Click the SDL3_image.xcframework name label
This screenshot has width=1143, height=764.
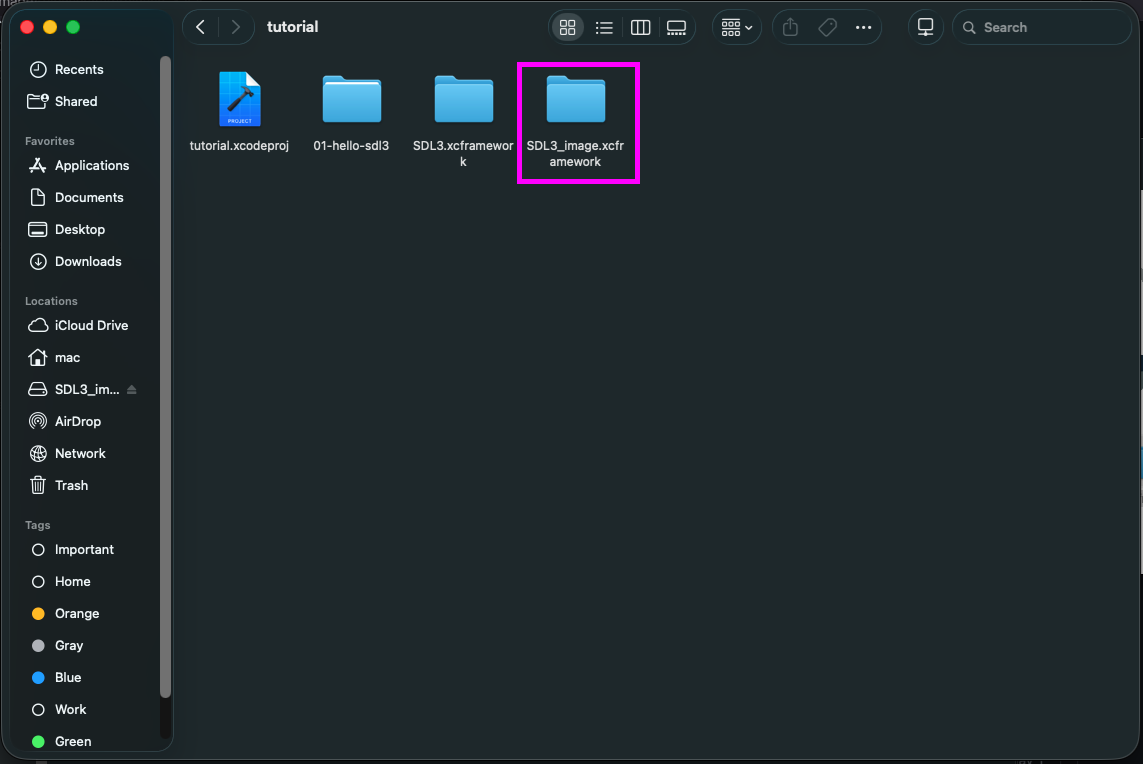575,154
